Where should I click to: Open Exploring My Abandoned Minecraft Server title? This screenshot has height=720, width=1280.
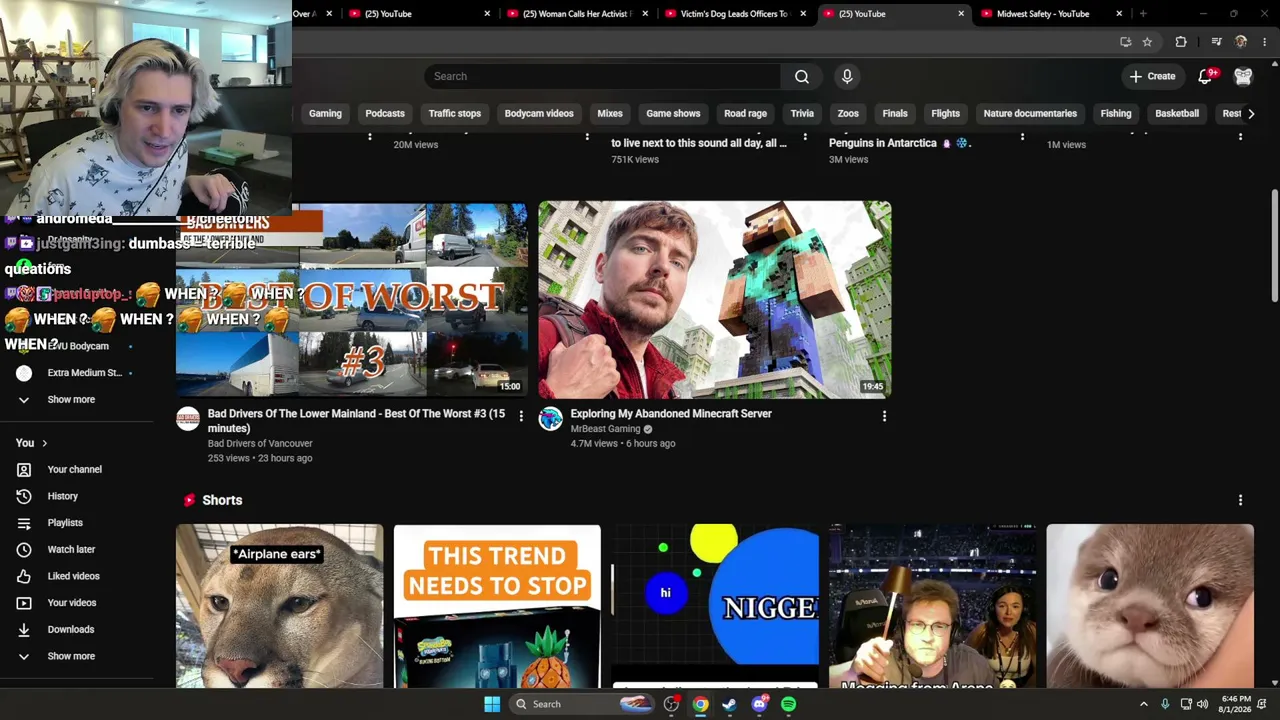[x=671, y=413]
